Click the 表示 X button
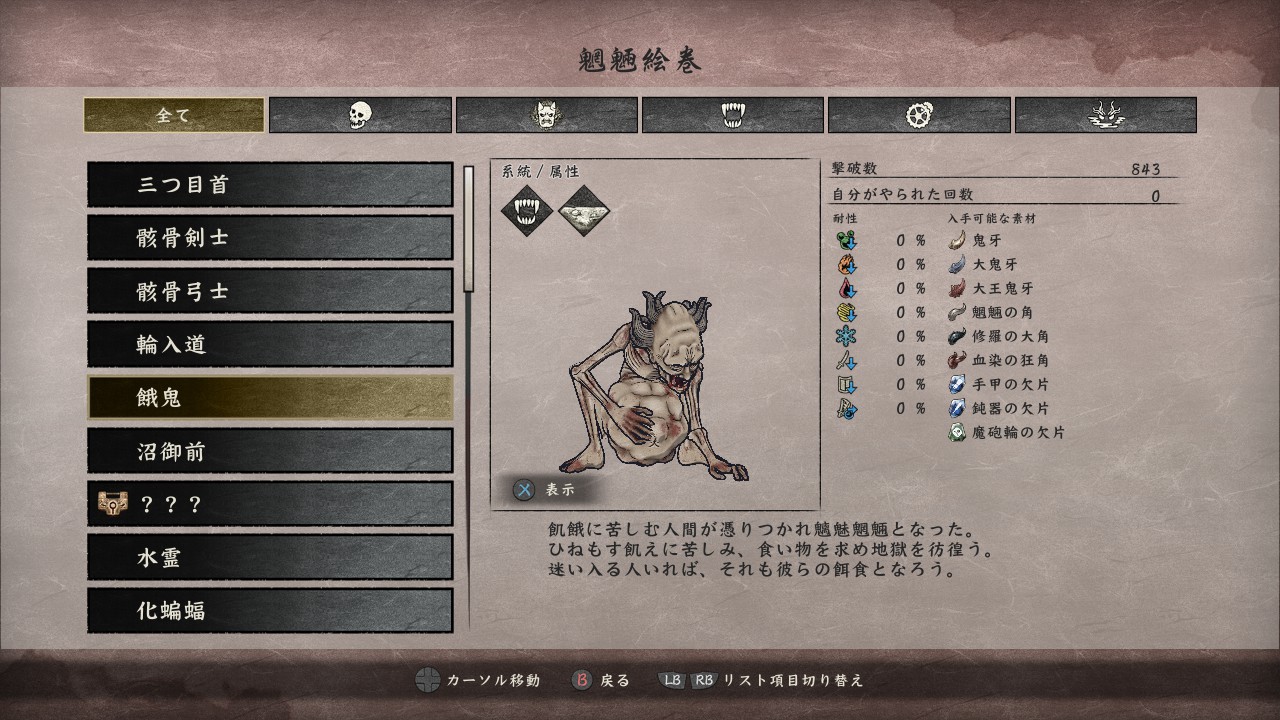This screenshot has width=1280, height=720. [543, 490]
